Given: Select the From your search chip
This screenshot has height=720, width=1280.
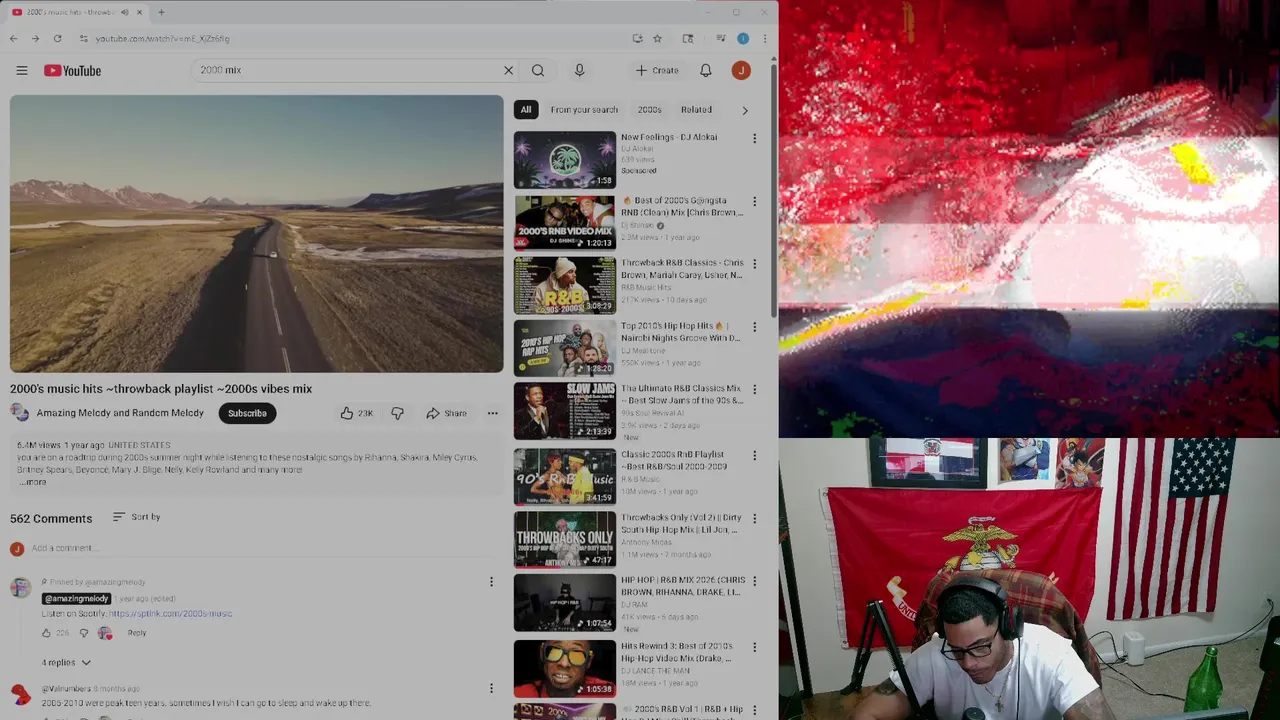Looking at the screenshot, I should point(584,110).
